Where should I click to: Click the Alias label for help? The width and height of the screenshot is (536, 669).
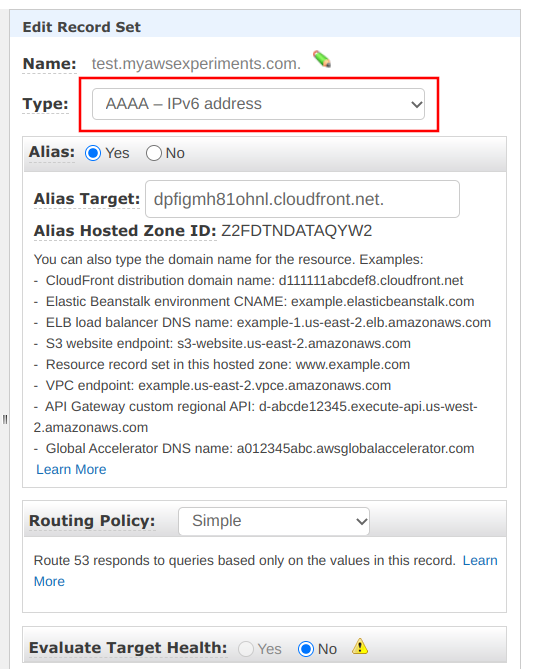(52, 152)
